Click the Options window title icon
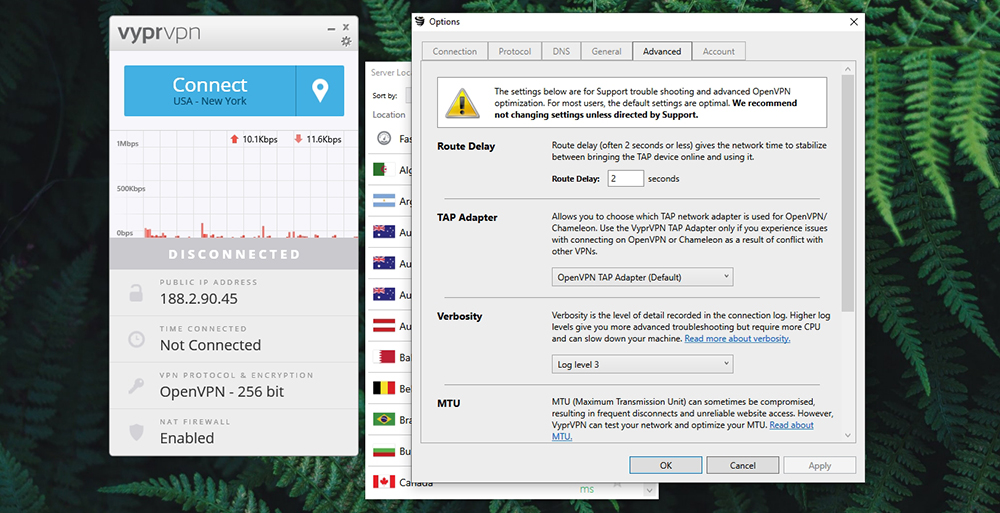1000x513 pixels. point(420,21)
